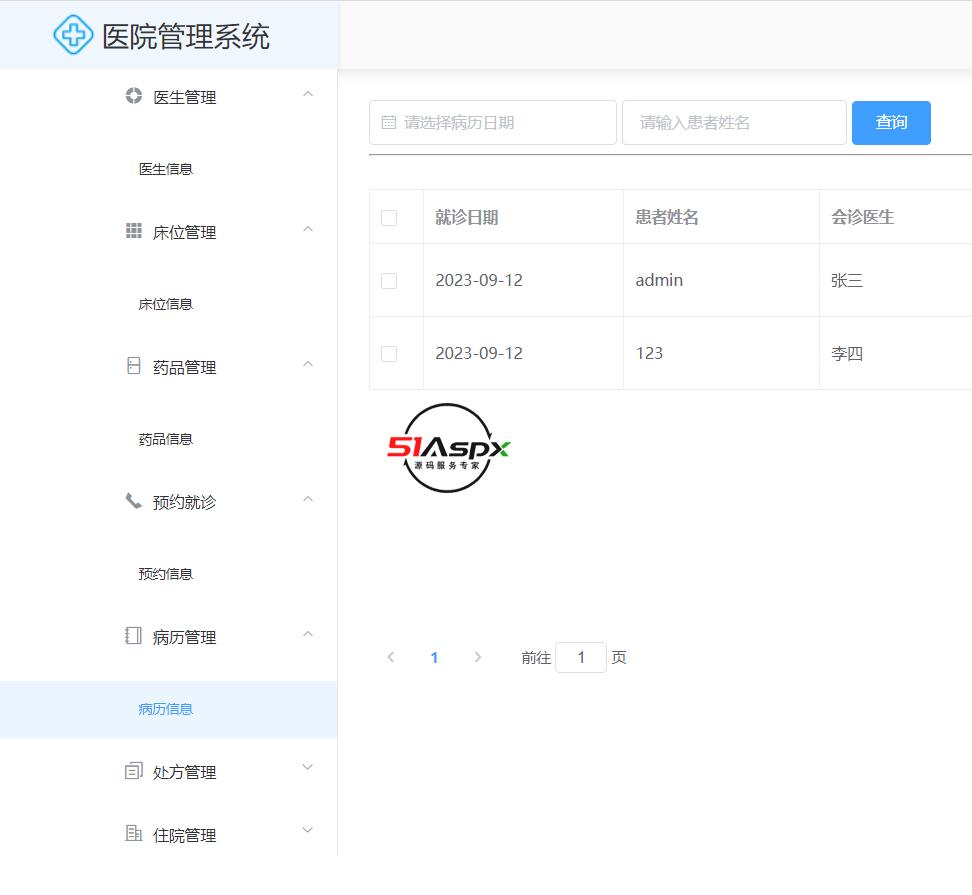
Task: Open the 医生信息 menu item
Action: [x=166, y=169]
